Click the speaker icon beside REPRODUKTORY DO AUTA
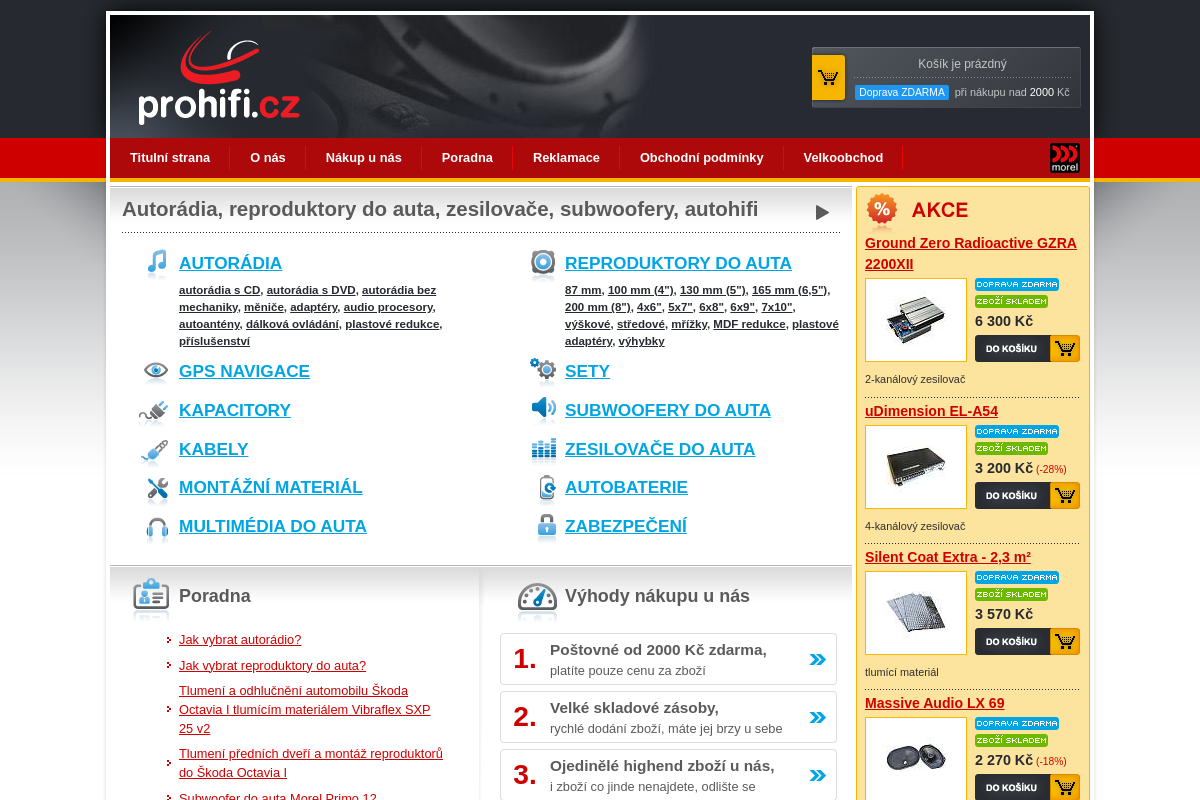 tap(542, 264)
